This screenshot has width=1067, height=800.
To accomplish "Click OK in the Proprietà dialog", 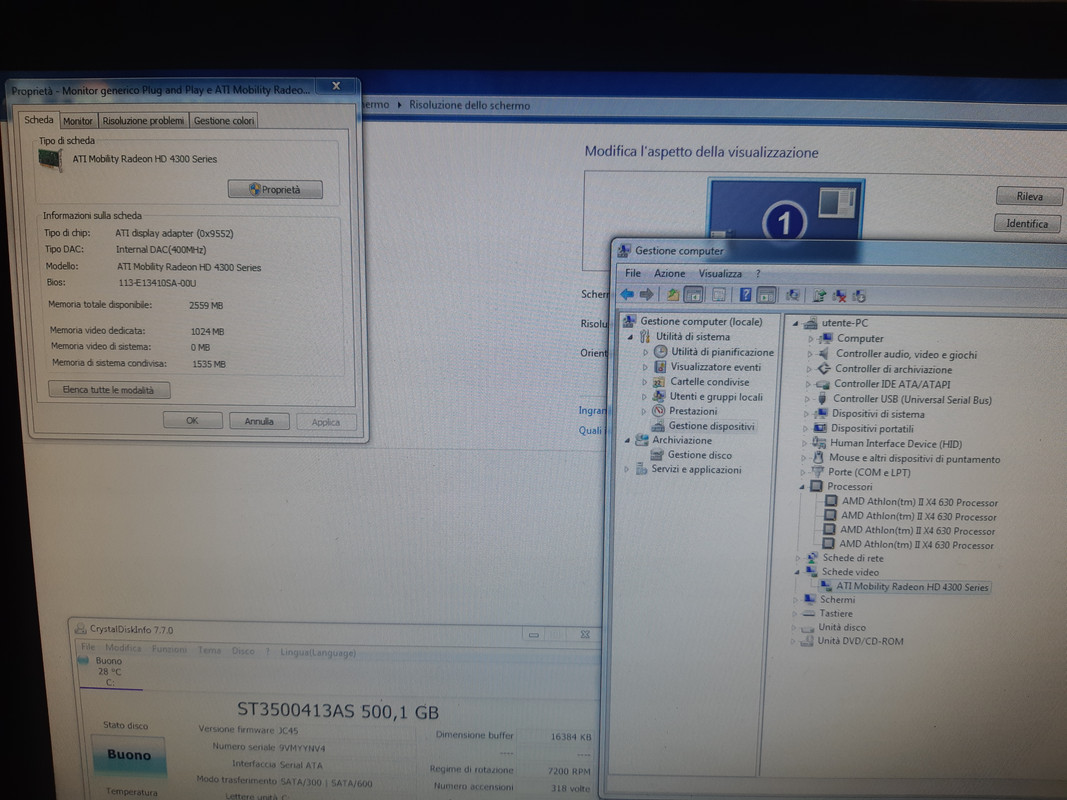I will coord(193,420).
